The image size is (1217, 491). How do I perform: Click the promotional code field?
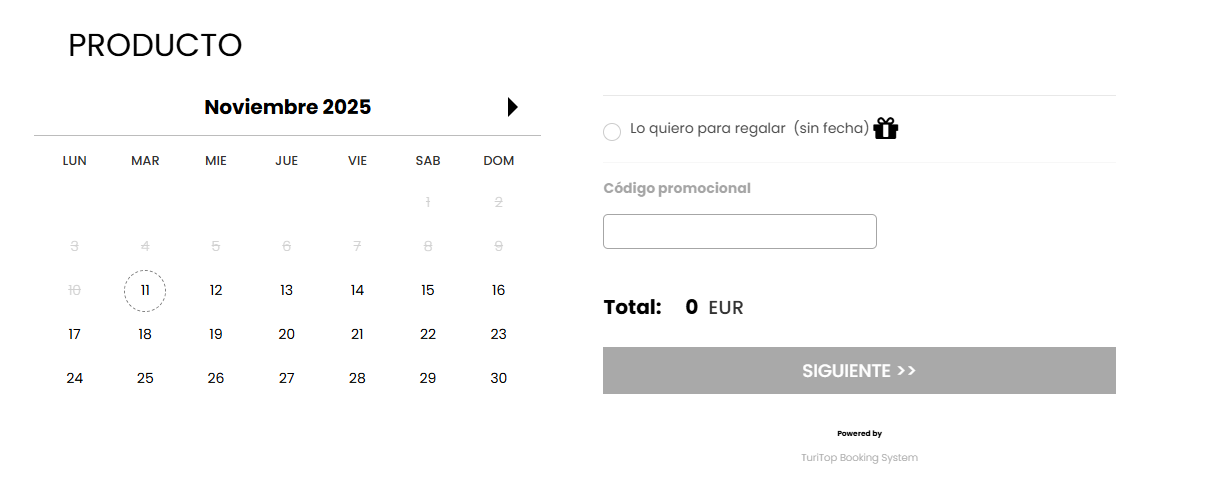click(739, 231)
